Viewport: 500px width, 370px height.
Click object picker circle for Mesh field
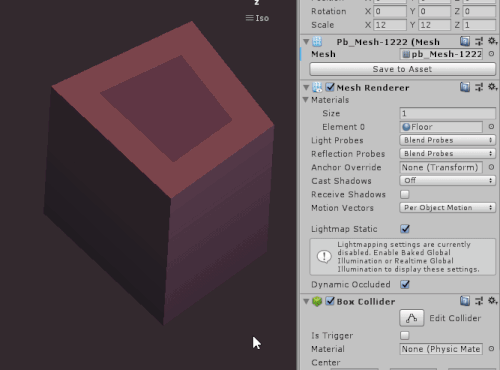point(491,54)
